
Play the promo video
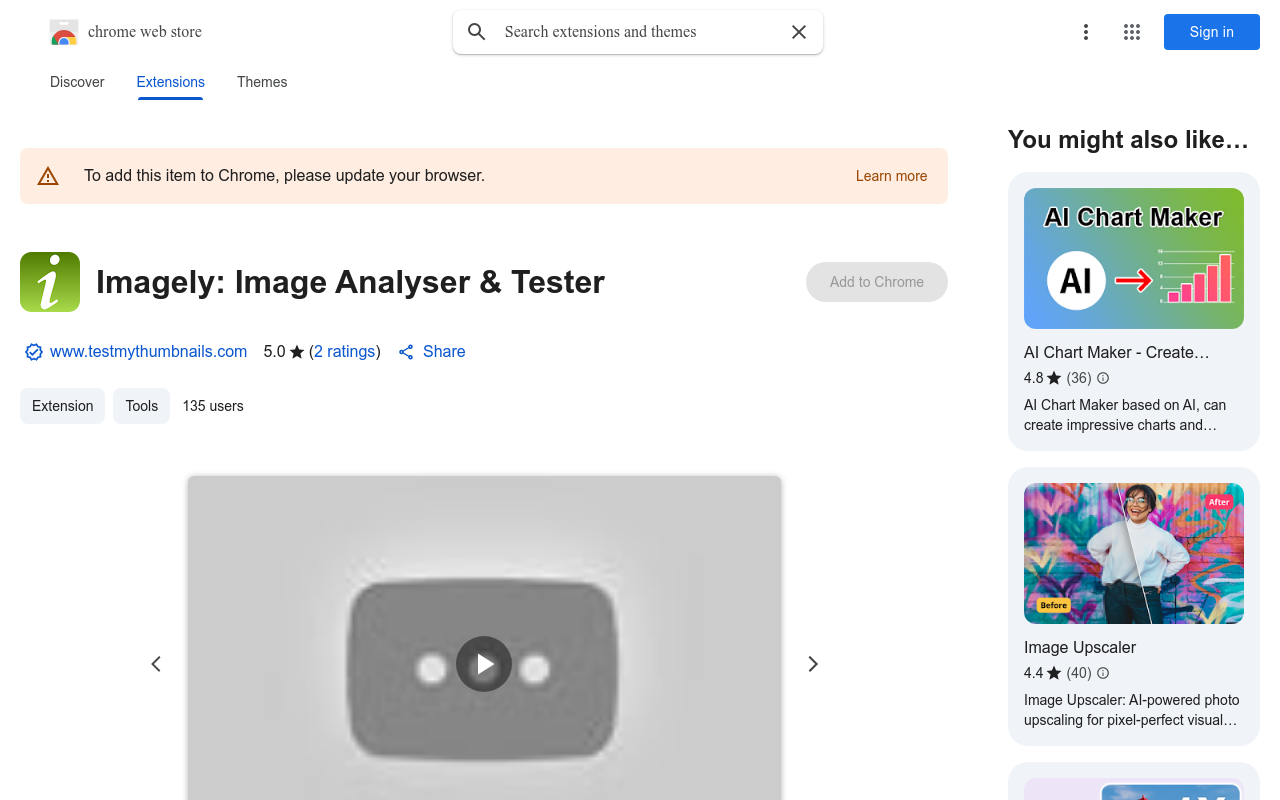(x=484, y=664)
